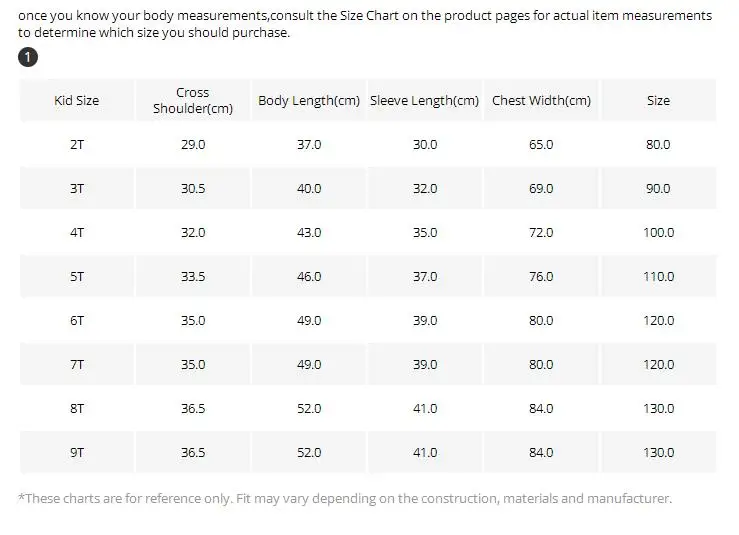The width and height of the screenshot is (739, 535).
Task: Select the 6T row label
Action: (x=77, y=321)
